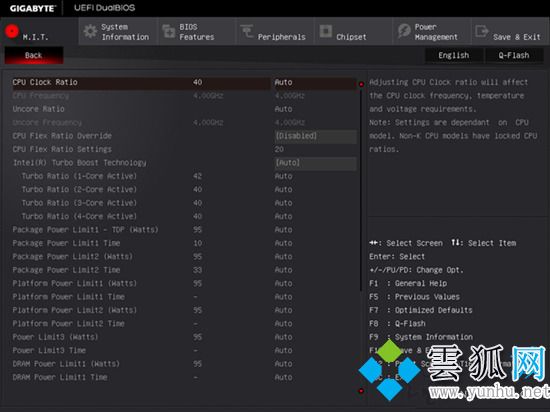The width and height of the screenshot is (550, 412).
Task: Click the Power Limit3 (Watts) label
Action: click(55, 337)
